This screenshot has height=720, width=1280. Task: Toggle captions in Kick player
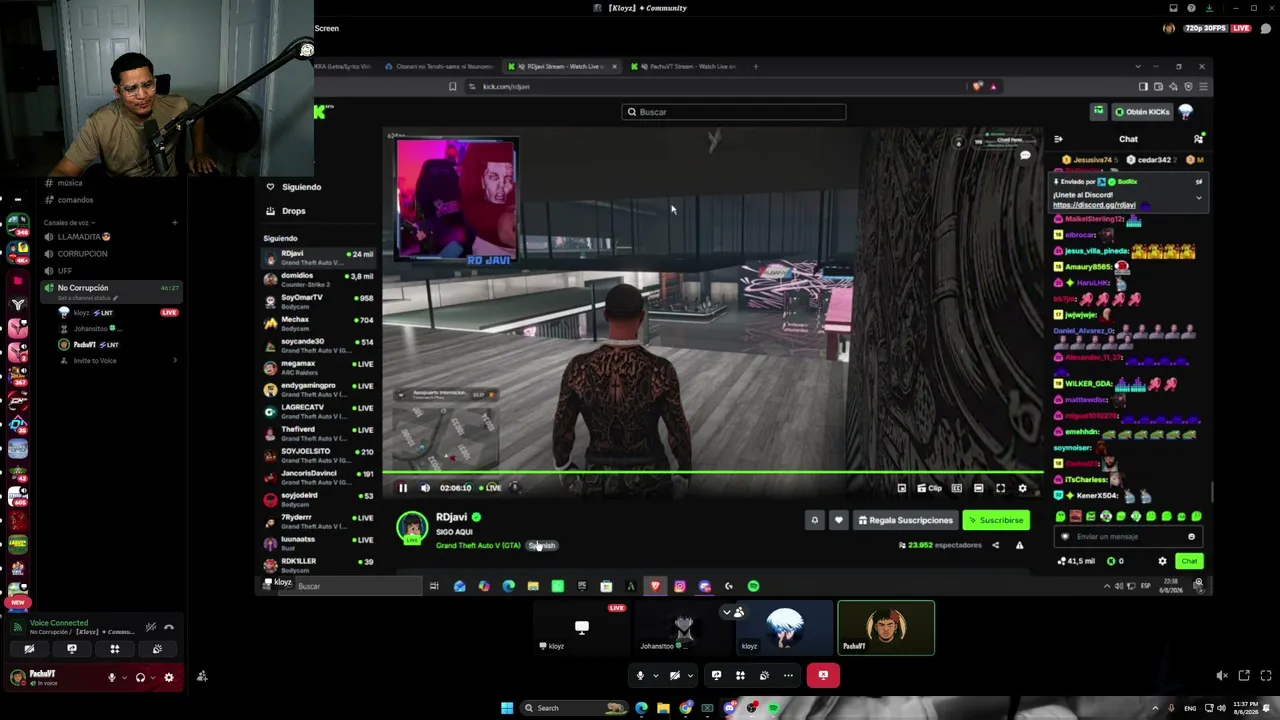pos(957,488)
